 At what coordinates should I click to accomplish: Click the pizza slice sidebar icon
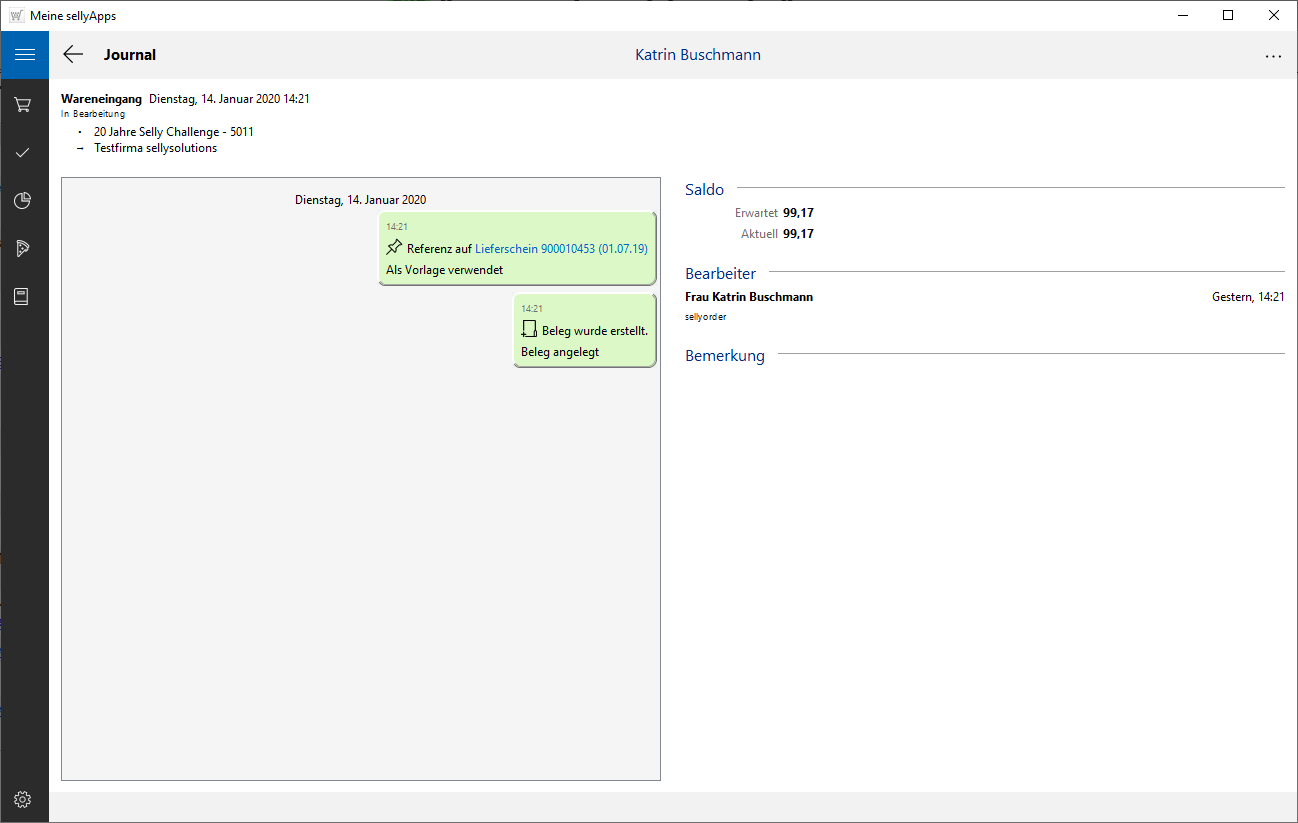pyautogui.click(x=23, y=248)
